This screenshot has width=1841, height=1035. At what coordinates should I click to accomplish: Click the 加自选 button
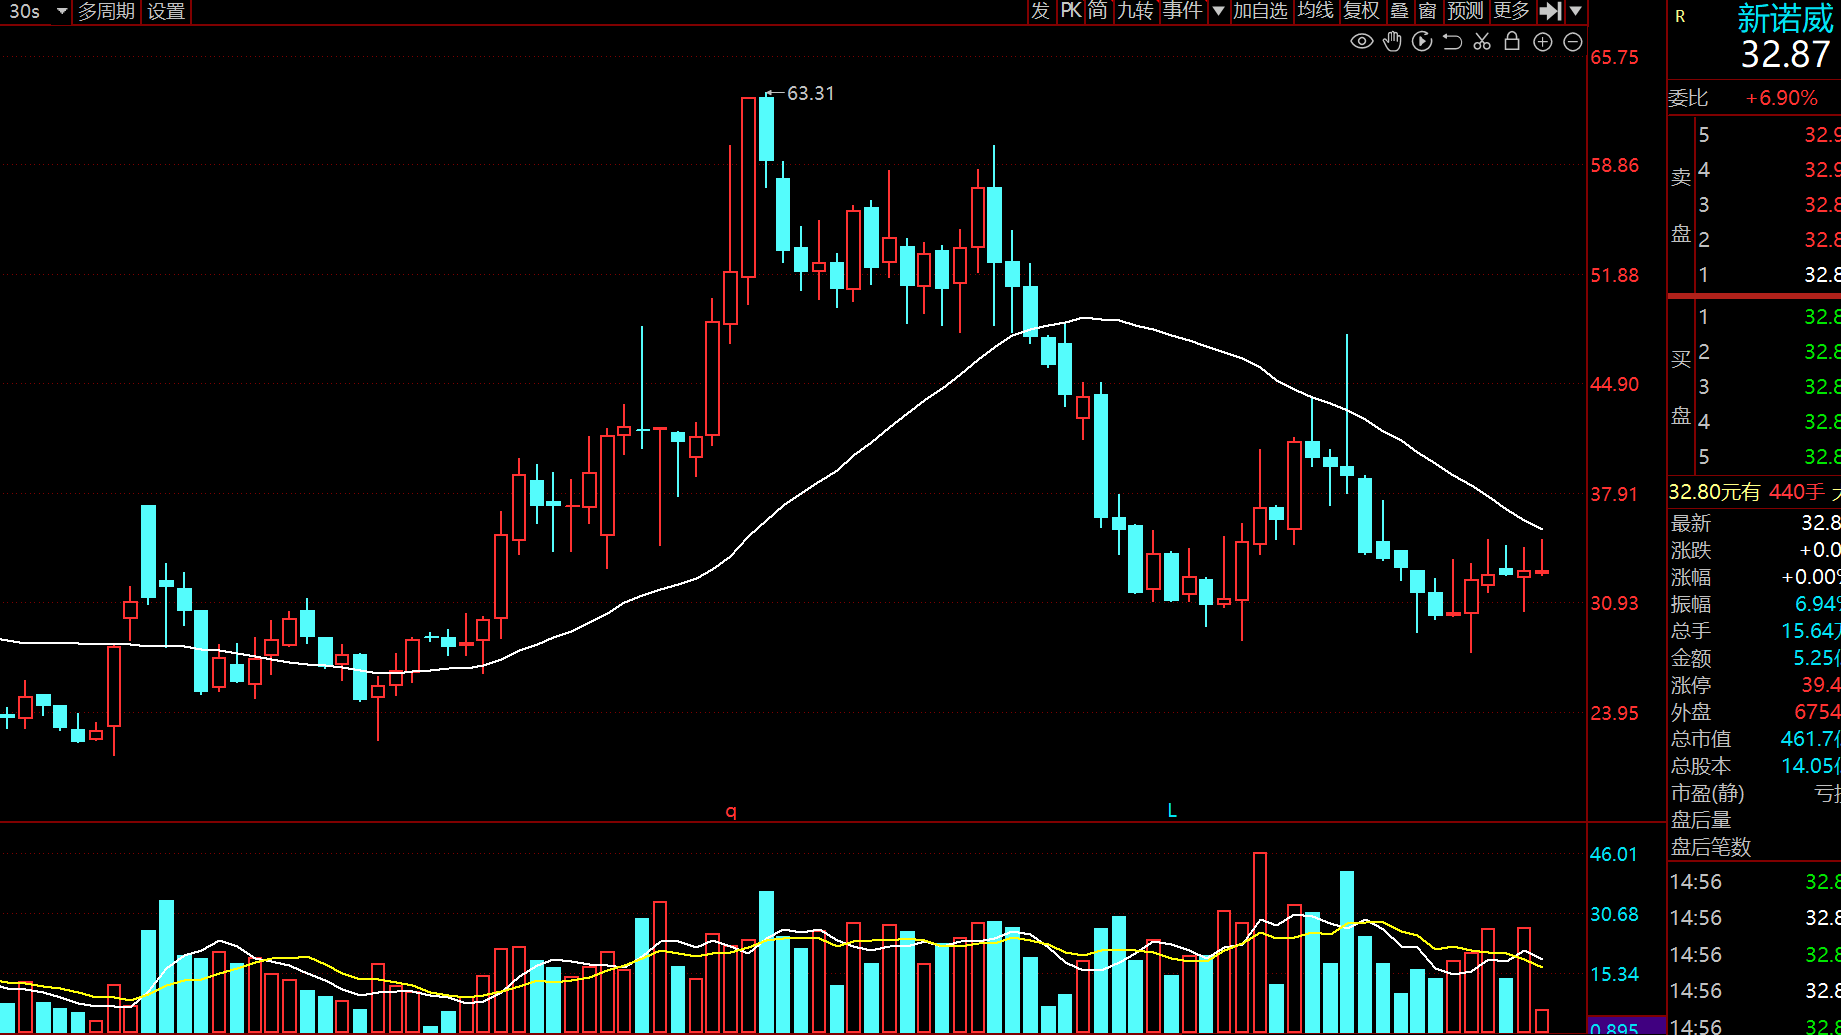coord(1260,11)
